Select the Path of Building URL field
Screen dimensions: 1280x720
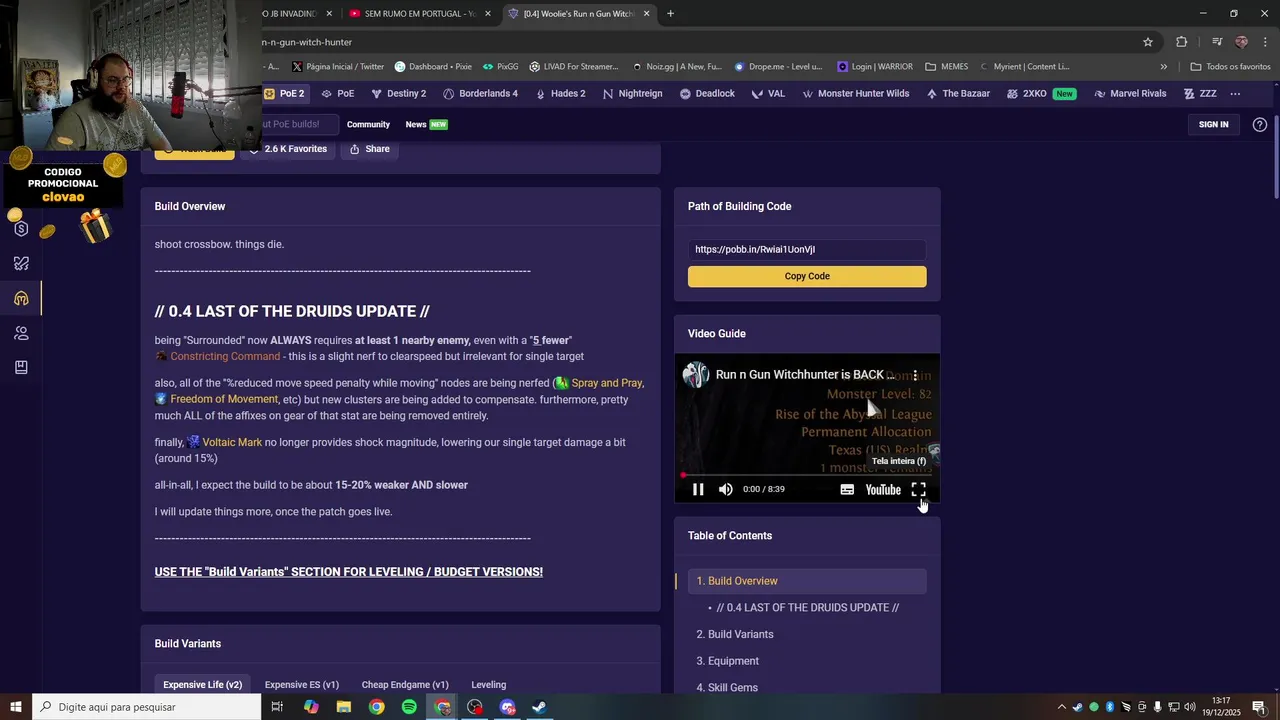coord(807,249)
